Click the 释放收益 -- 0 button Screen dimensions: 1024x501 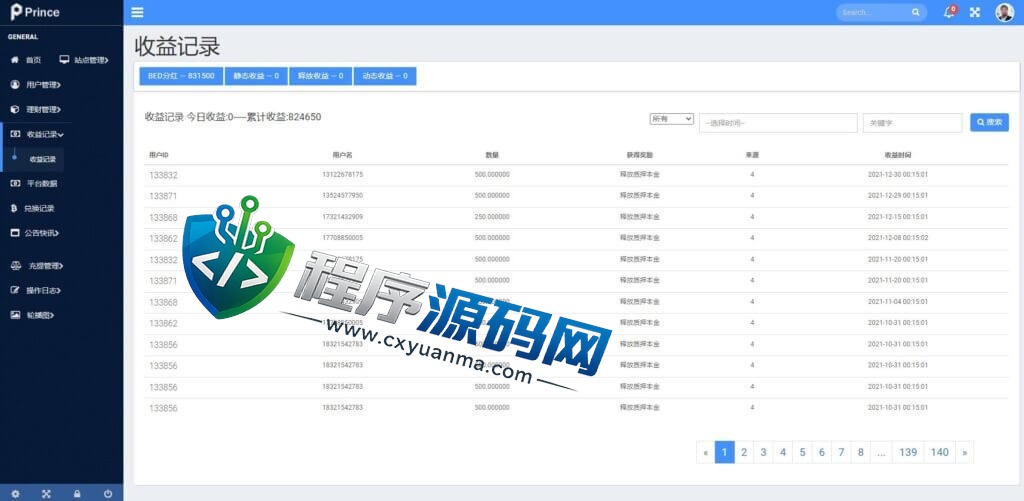coord(321,76)
